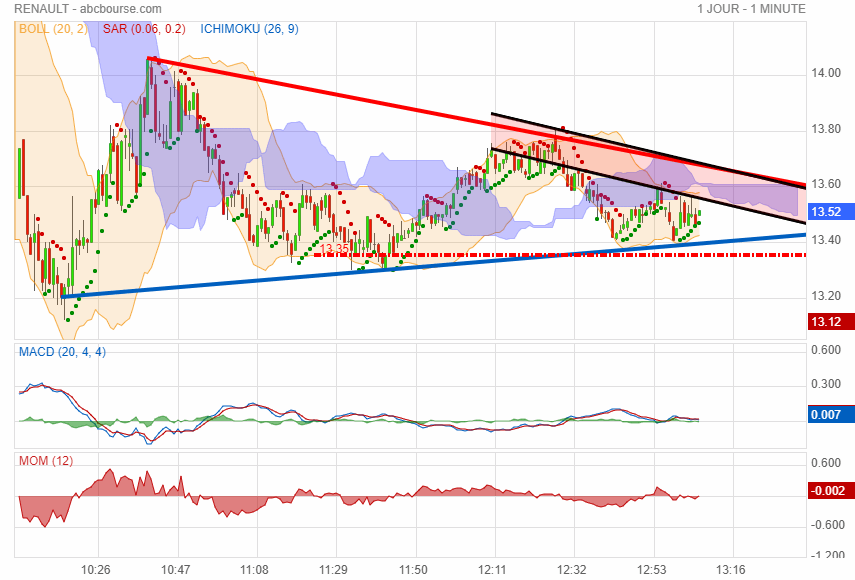Click the 12:53 time axis label
Image resolution: width=855 pixels, height=580 pixels.
652,570
